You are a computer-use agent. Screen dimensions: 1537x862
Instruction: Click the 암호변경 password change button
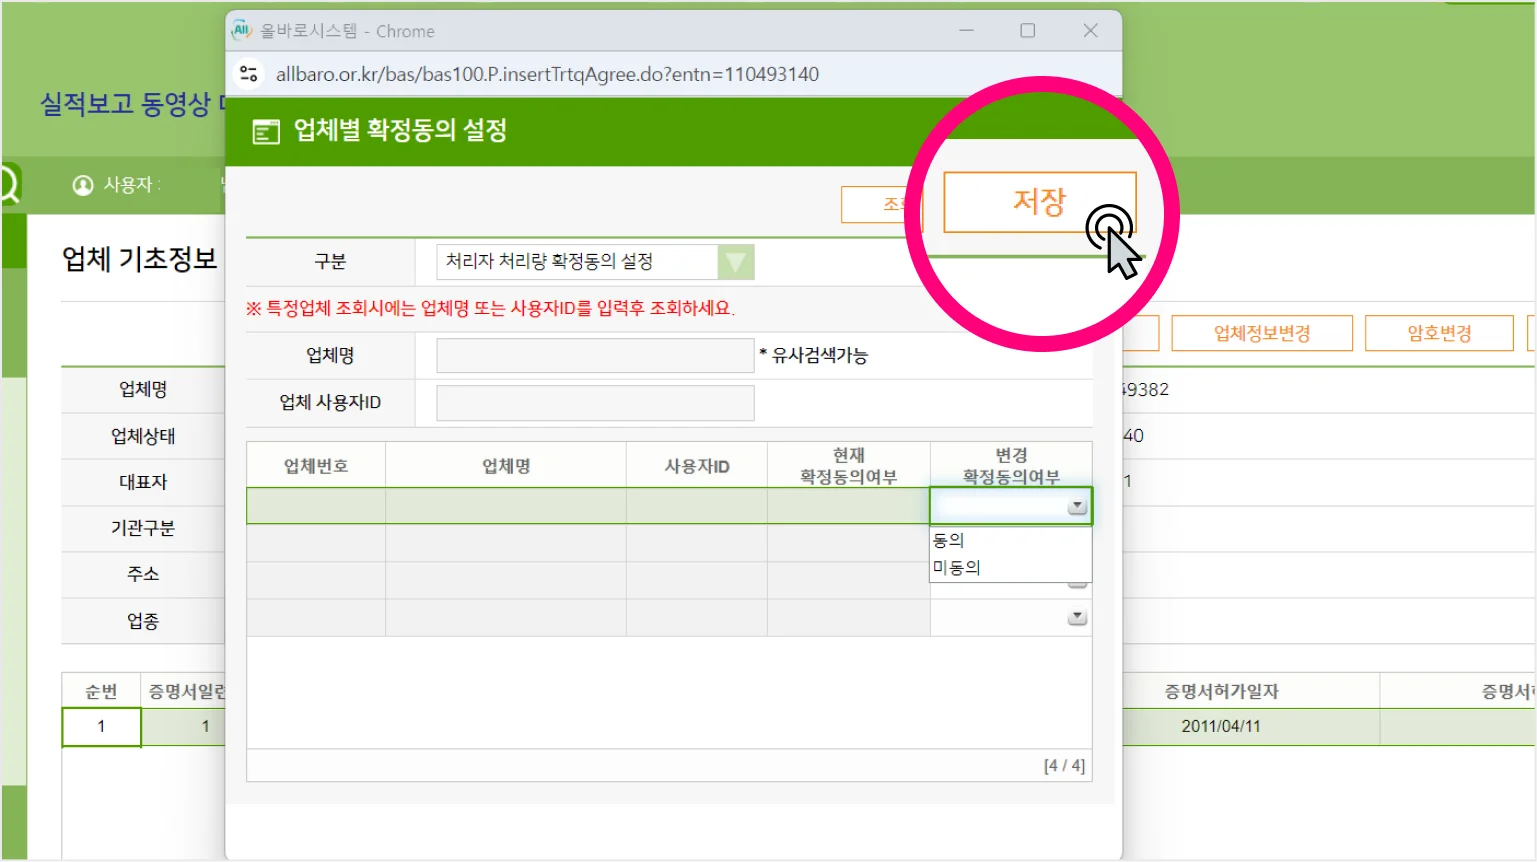[1439, 333]
